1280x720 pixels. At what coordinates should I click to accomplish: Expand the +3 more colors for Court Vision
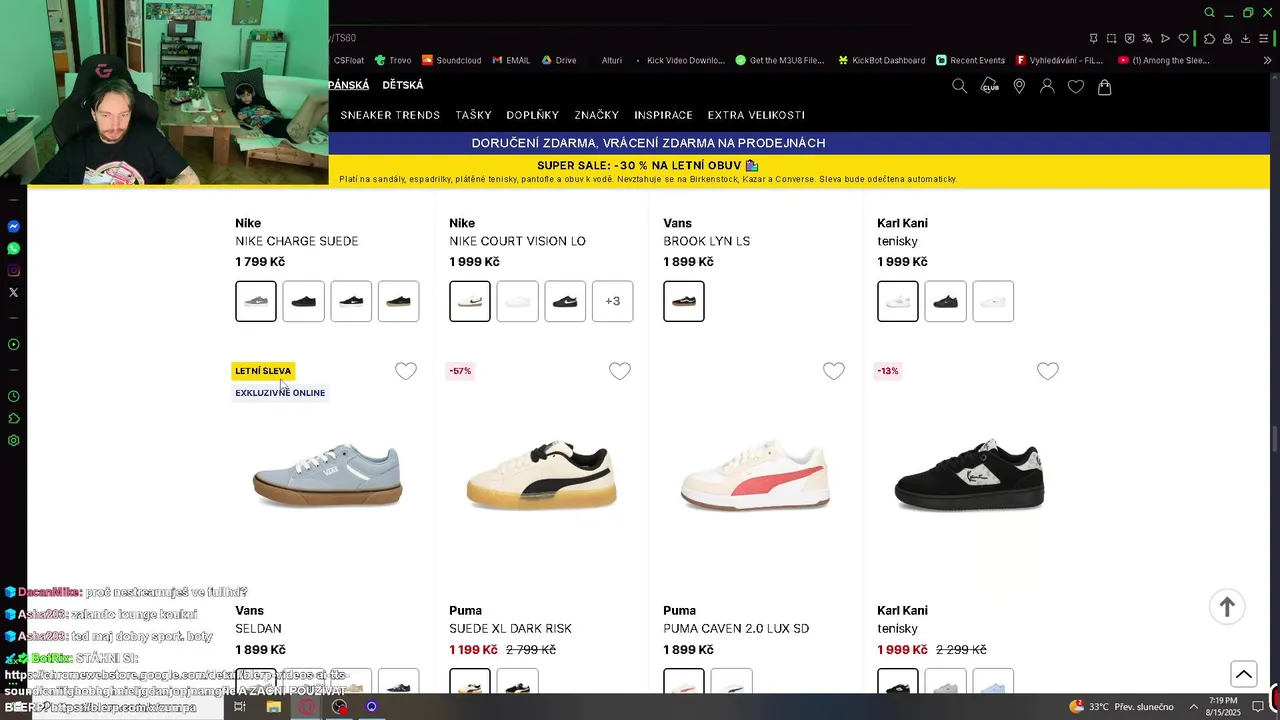click(x=612, y=301)
